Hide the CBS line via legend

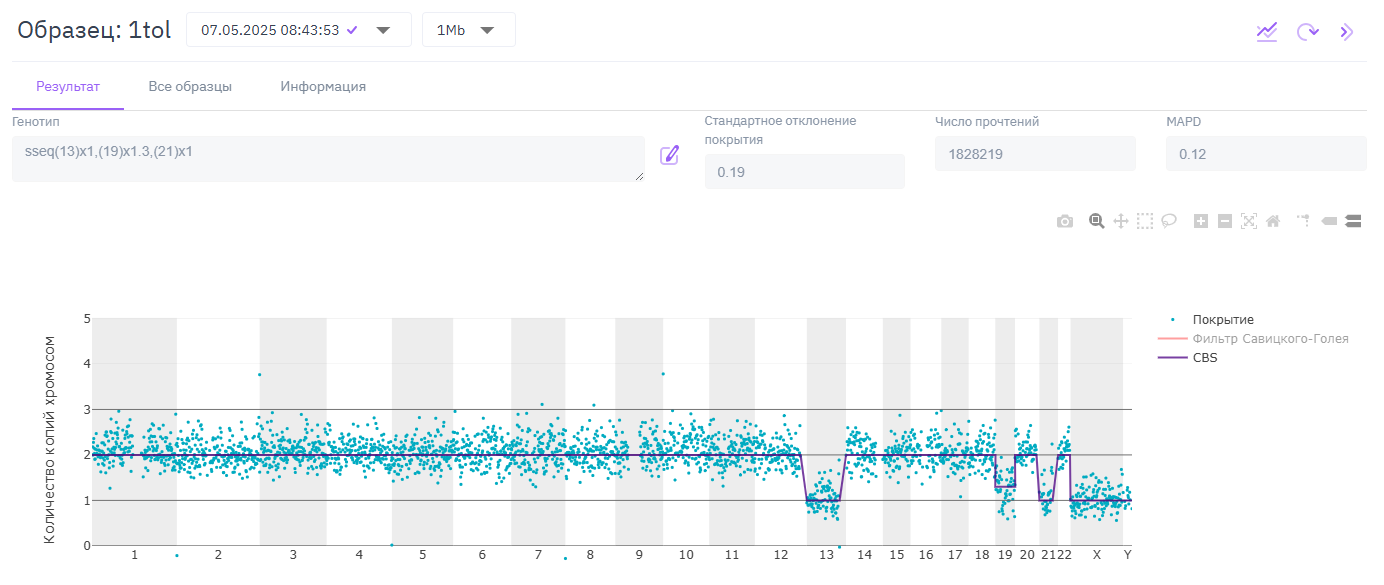tap(1205, 357)
